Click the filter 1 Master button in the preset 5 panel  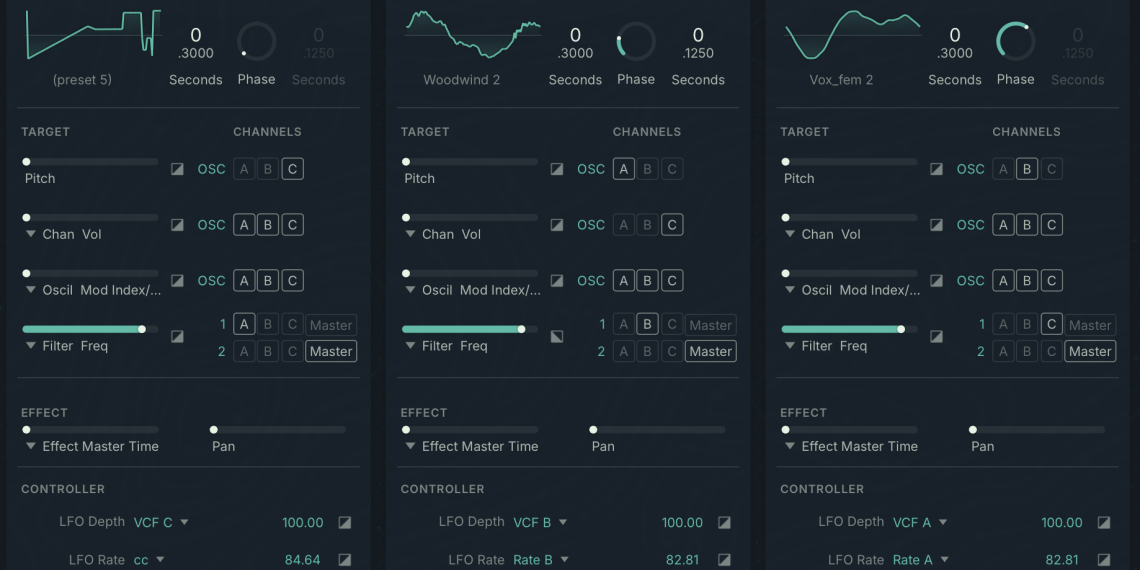coord(331,325)
